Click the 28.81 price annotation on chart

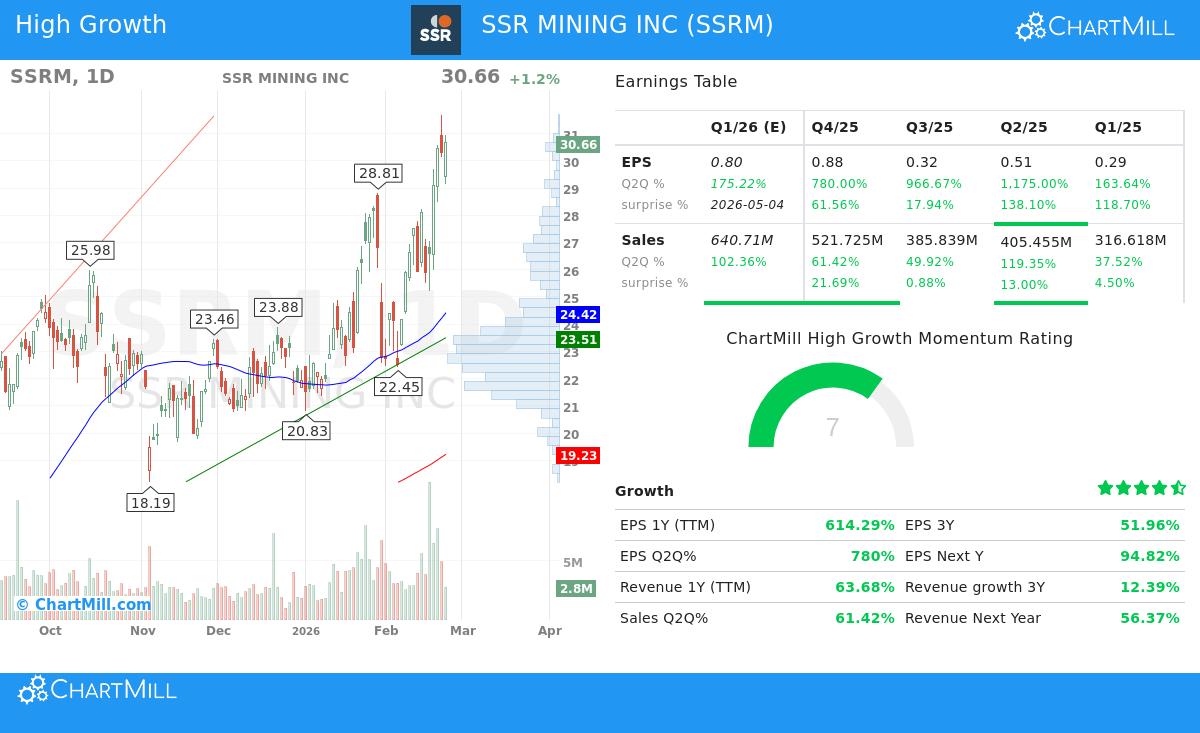coord(378,173)
